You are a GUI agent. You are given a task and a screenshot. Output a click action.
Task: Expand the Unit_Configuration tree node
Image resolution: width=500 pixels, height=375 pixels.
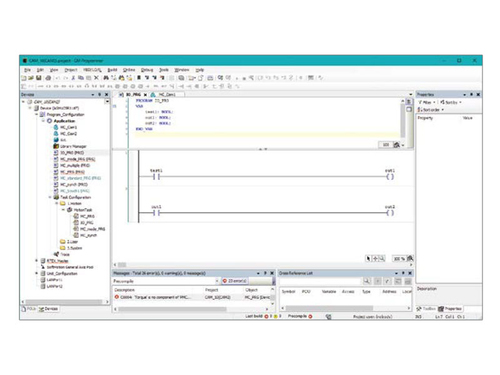37,273
